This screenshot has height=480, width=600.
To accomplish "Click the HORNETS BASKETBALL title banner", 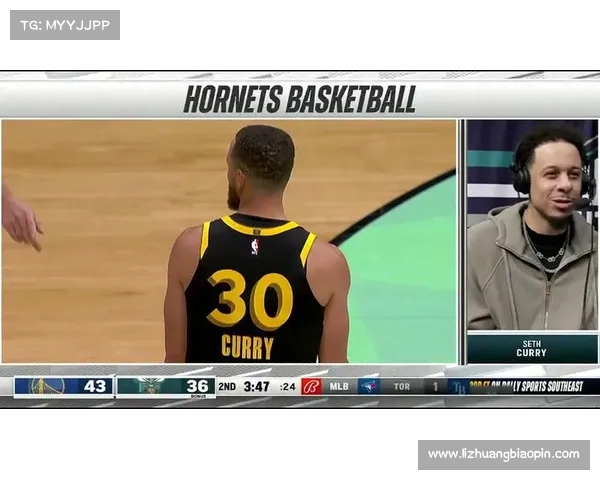I will point(300,100).
